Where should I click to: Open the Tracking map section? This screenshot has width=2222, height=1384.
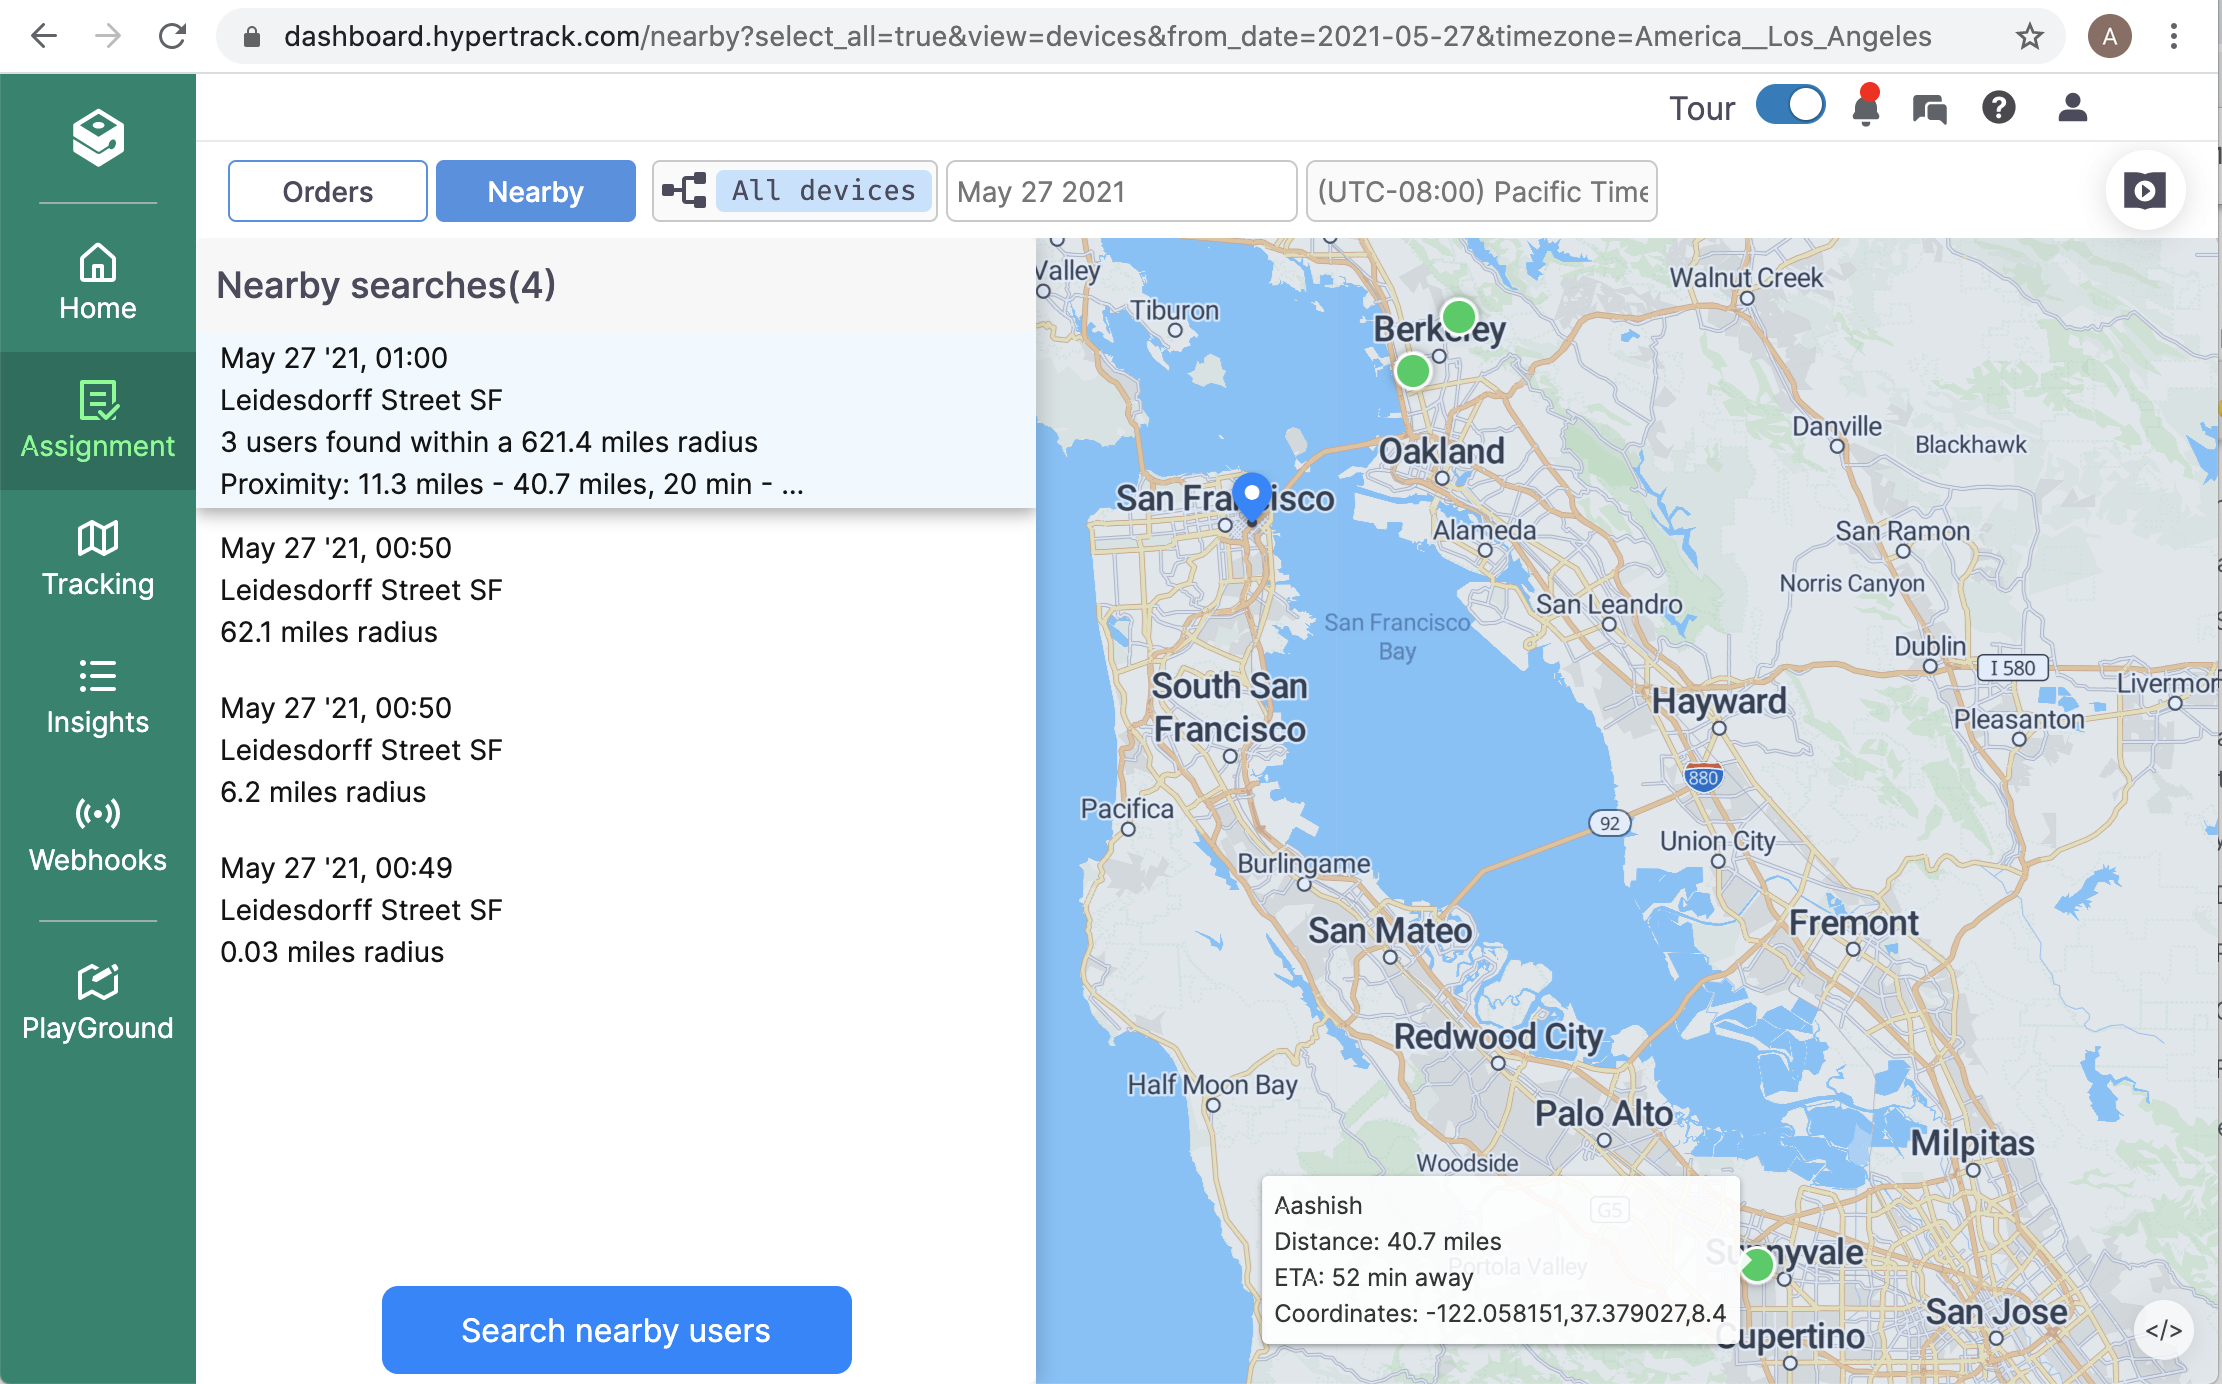[x=97, y=558]
